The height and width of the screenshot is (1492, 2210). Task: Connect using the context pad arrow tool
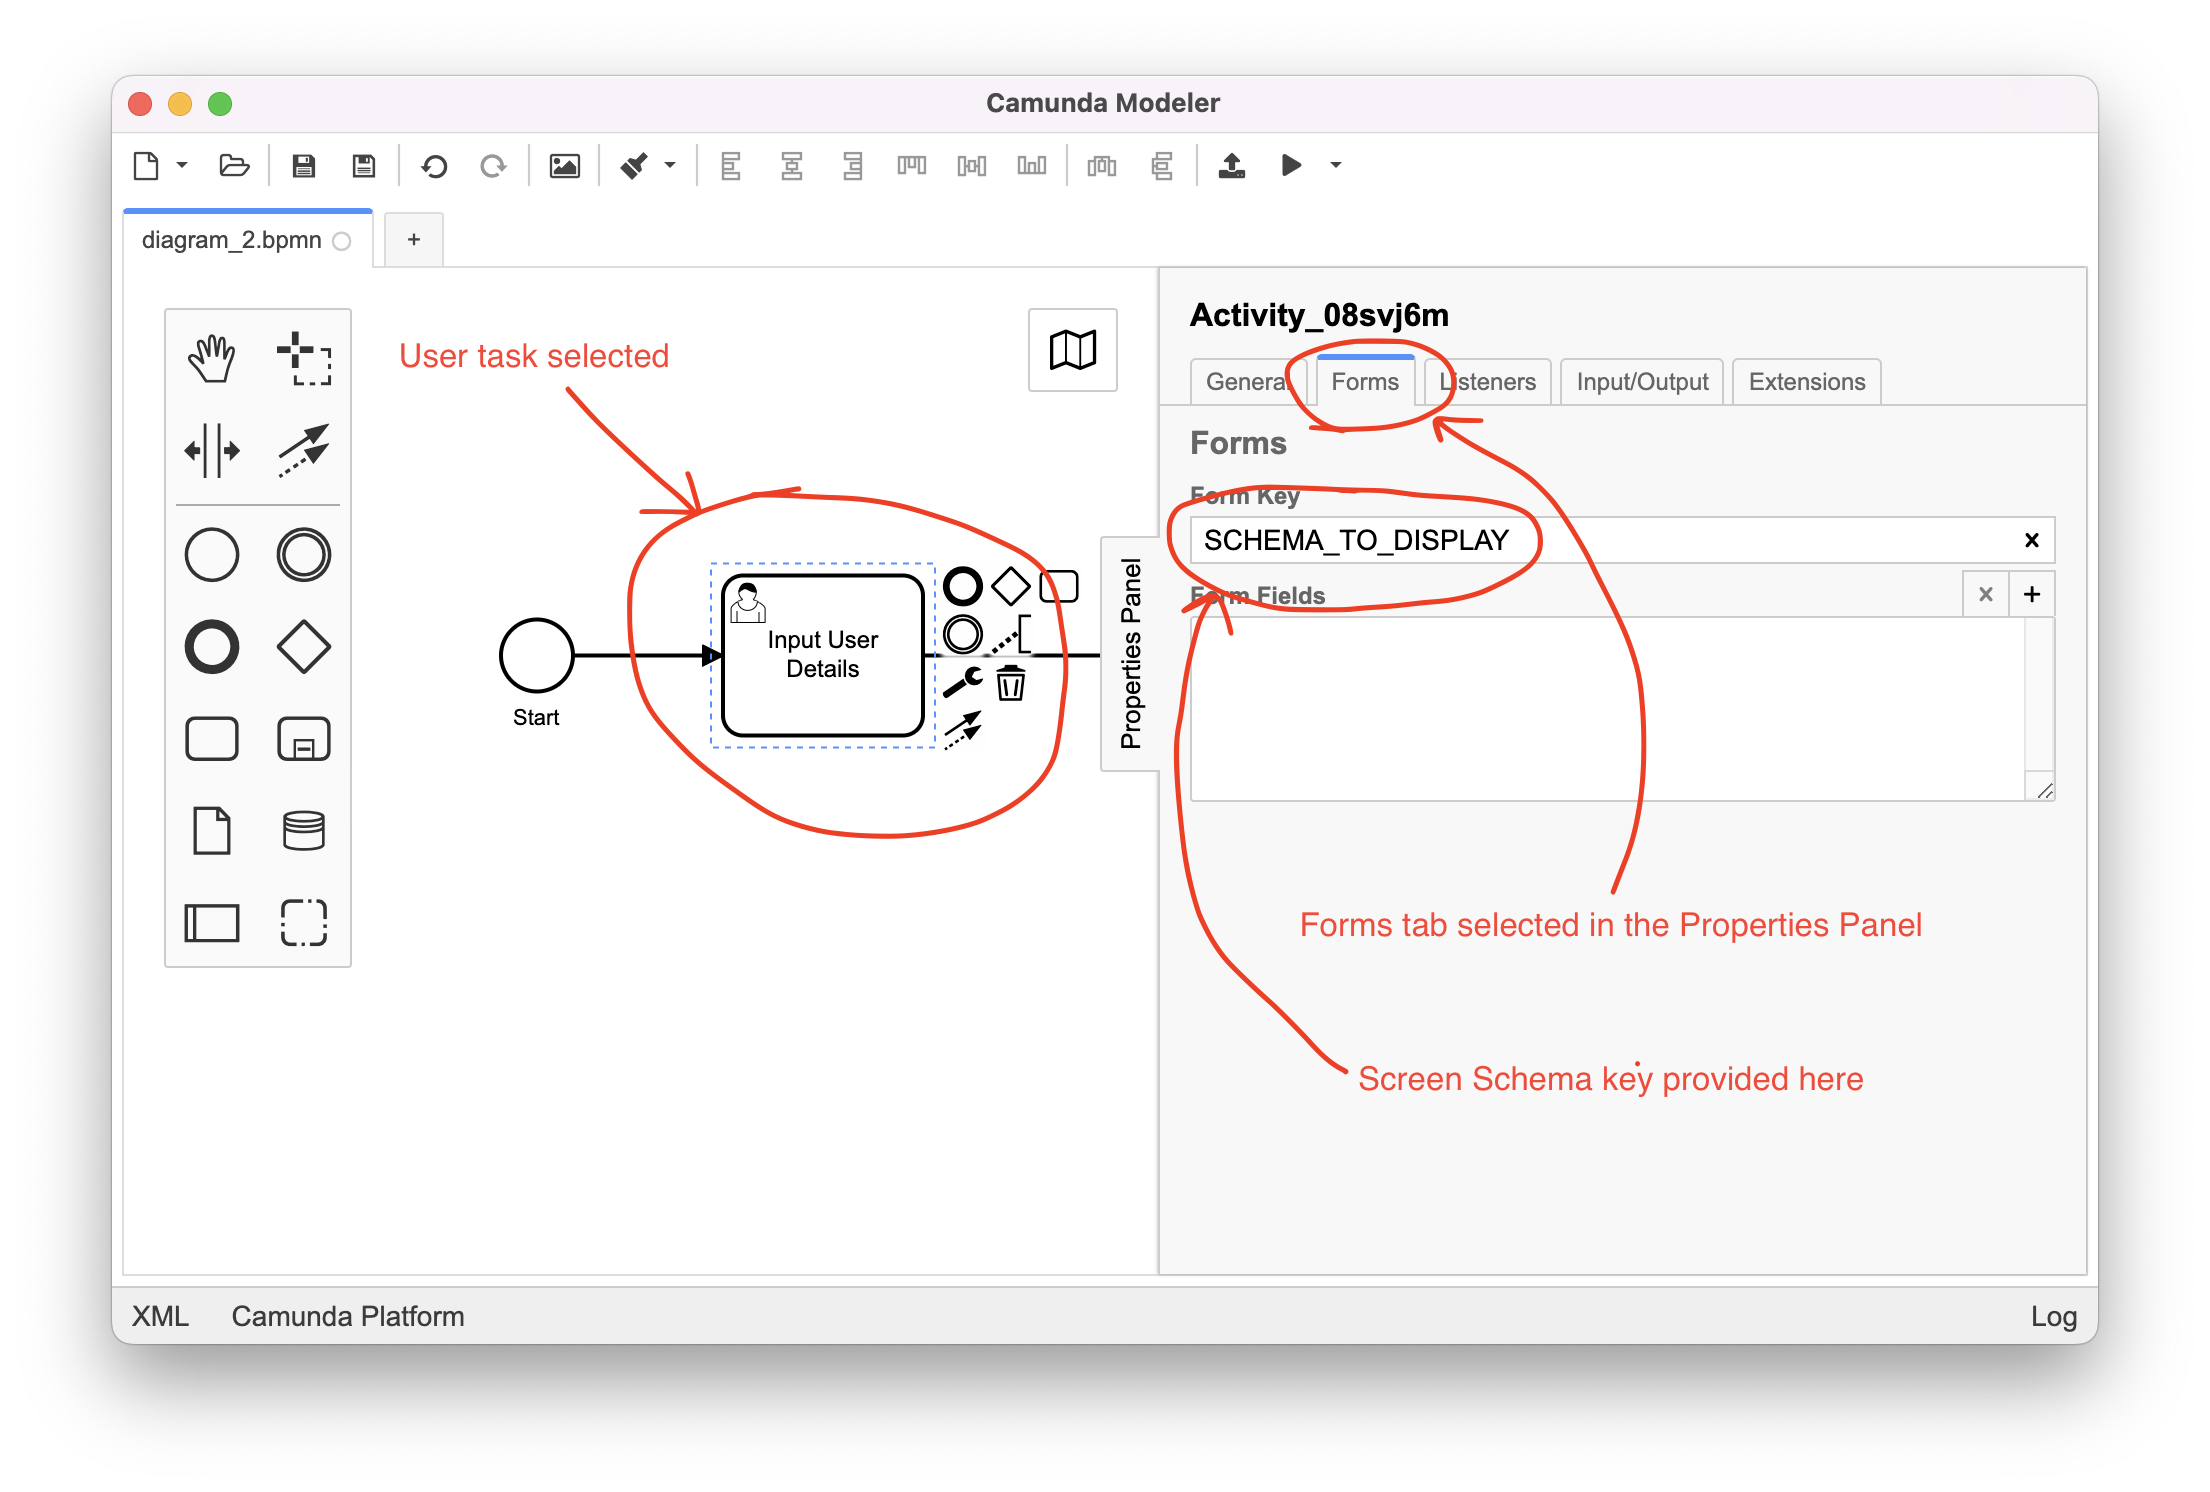[x=963, y=730]
